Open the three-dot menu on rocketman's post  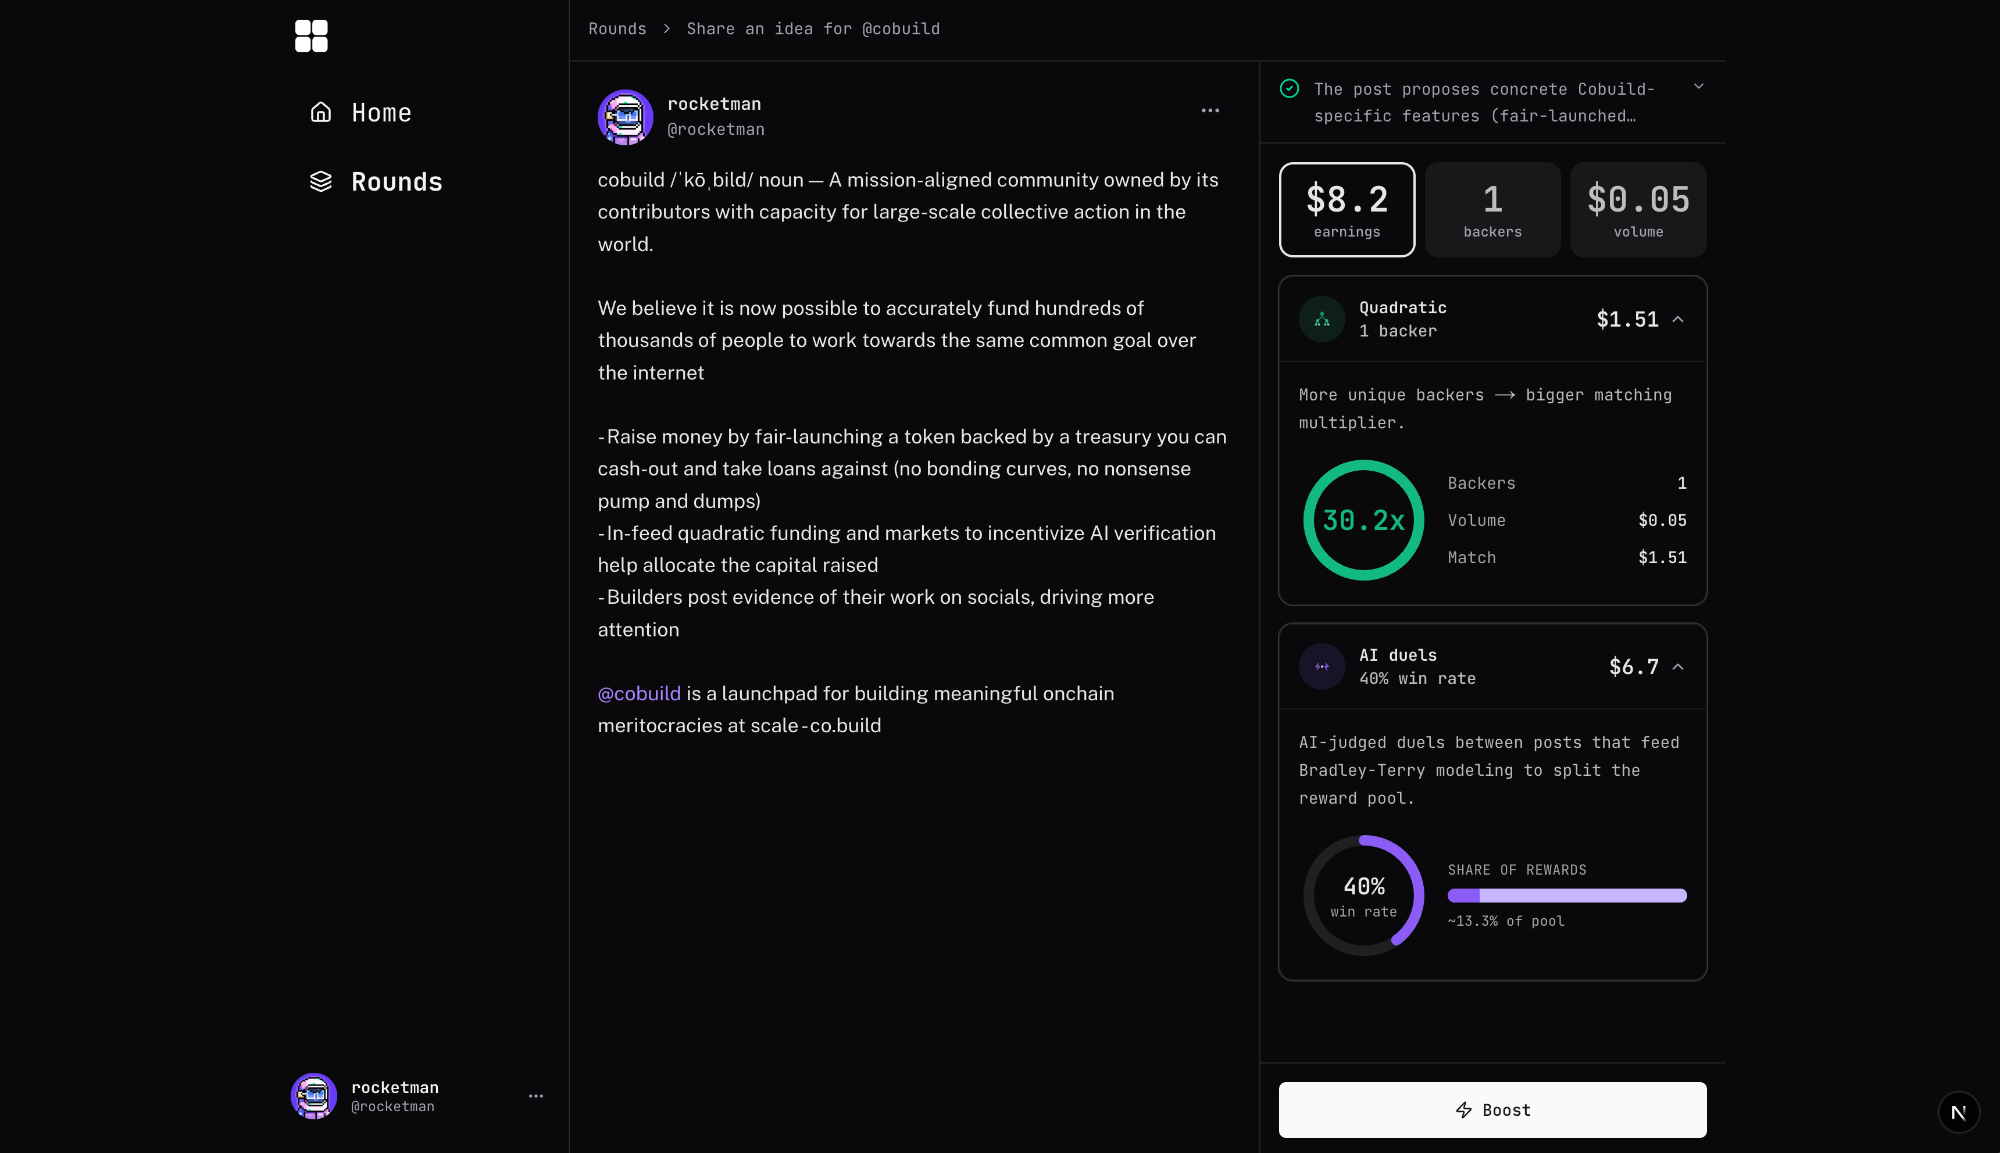point(1210,111)
